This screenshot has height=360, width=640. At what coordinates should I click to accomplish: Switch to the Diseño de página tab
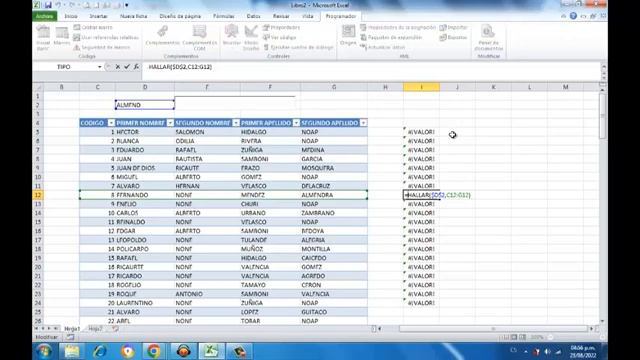pyautogui.click(x=180, y=16)
